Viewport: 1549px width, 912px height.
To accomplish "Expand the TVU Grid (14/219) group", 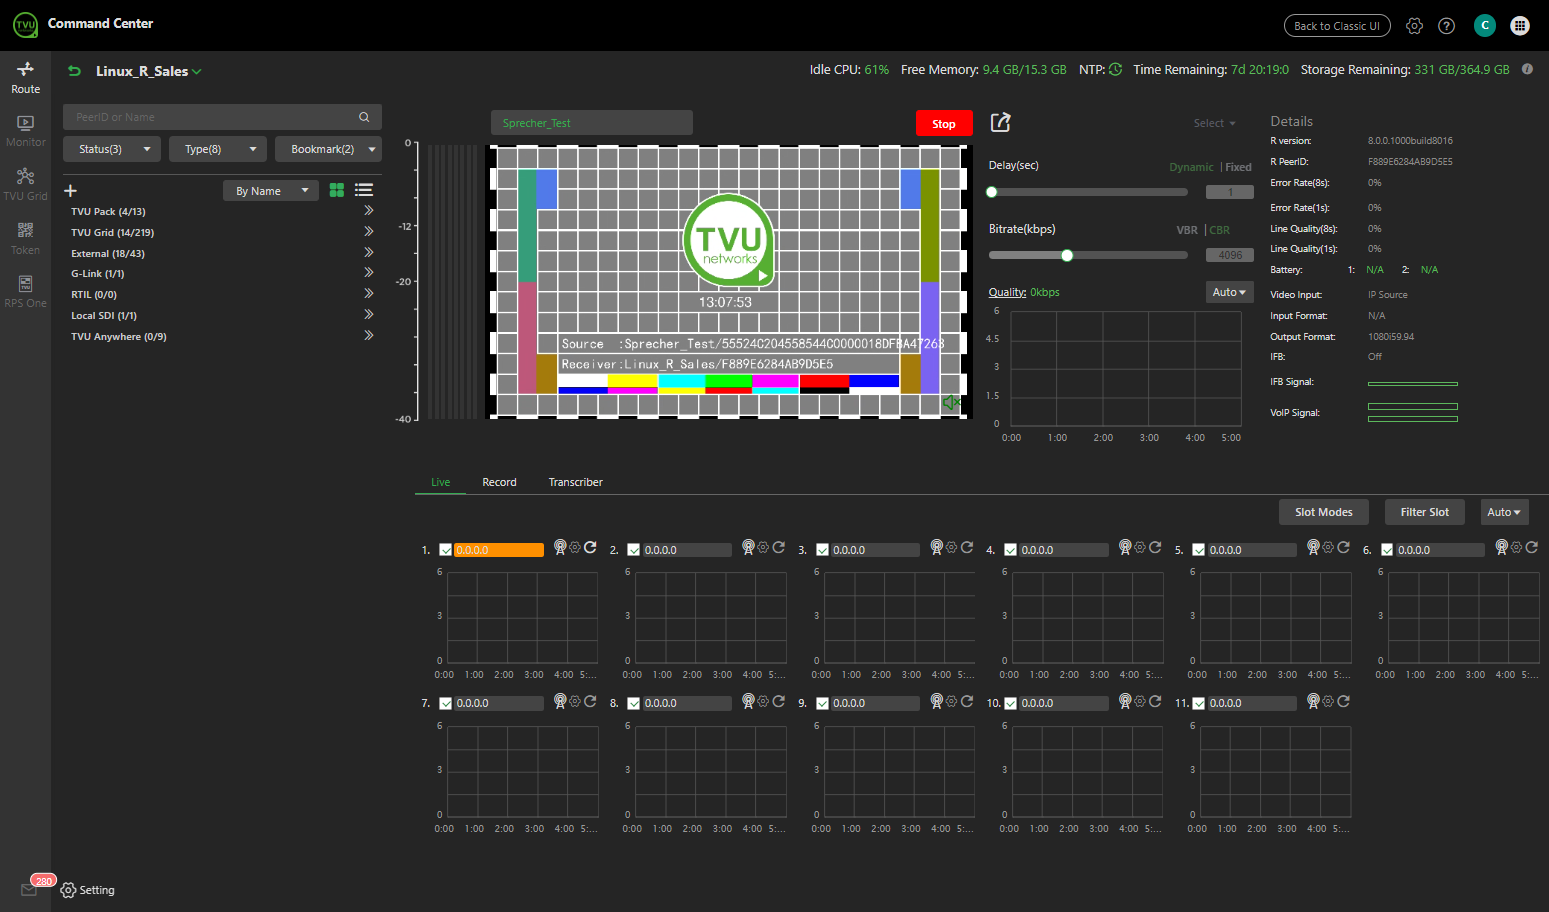I will coord(368,231).
